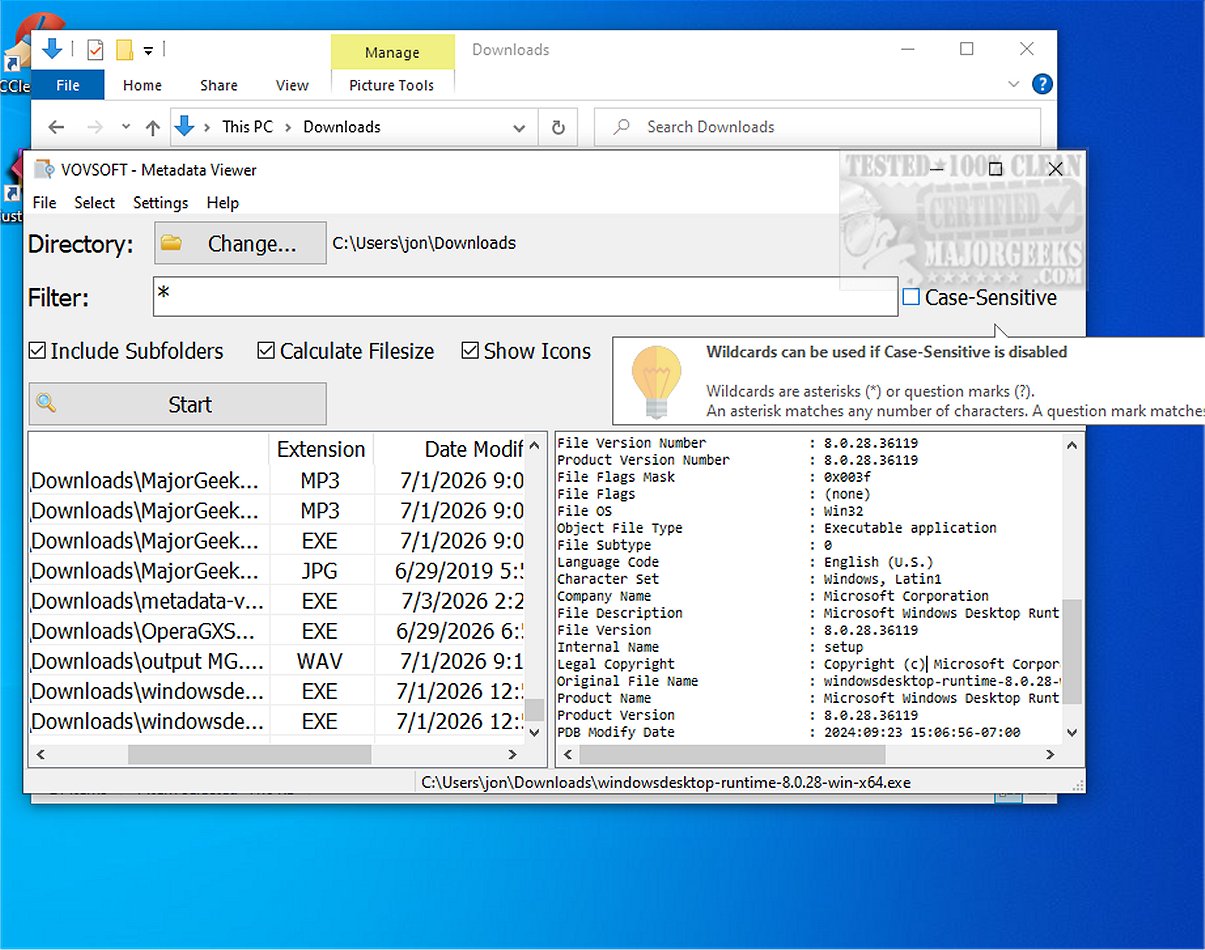Select the Downloads\metadata-v... EXE row

[276, 601]
